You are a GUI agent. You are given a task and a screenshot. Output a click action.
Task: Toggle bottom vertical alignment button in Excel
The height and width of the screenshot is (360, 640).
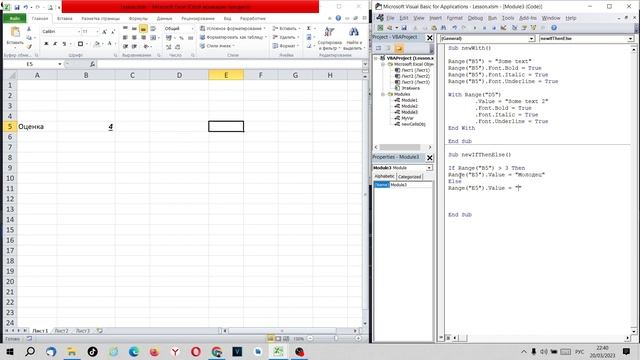tap(143, 28)
